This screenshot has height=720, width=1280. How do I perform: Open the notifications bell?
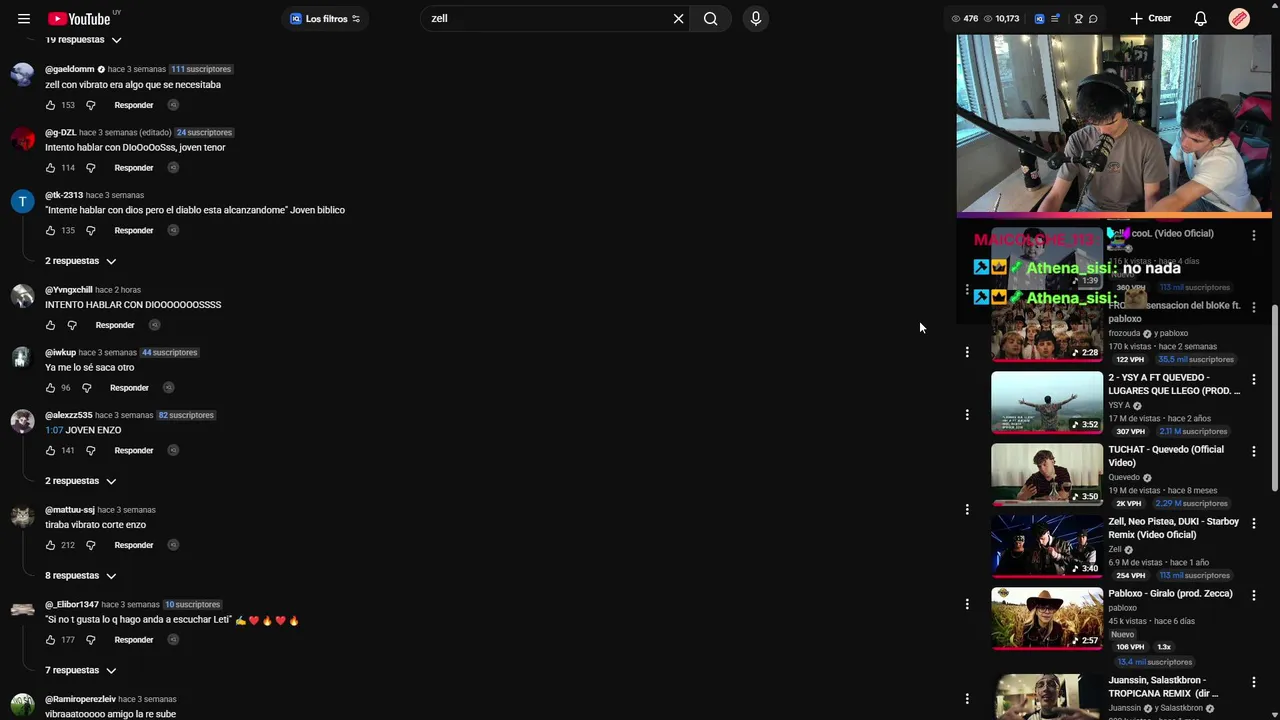(1201, 19)
